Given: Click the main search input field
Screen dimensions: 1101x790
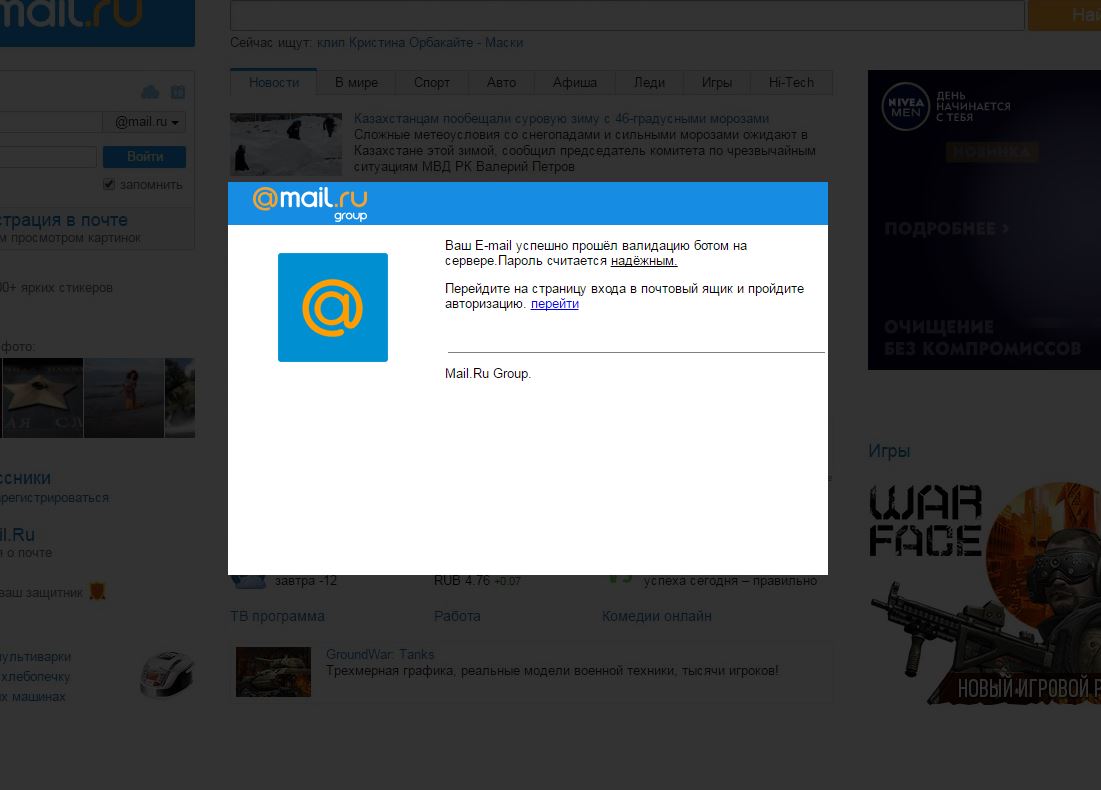Looking at the screenshot, I should [627, 15].
